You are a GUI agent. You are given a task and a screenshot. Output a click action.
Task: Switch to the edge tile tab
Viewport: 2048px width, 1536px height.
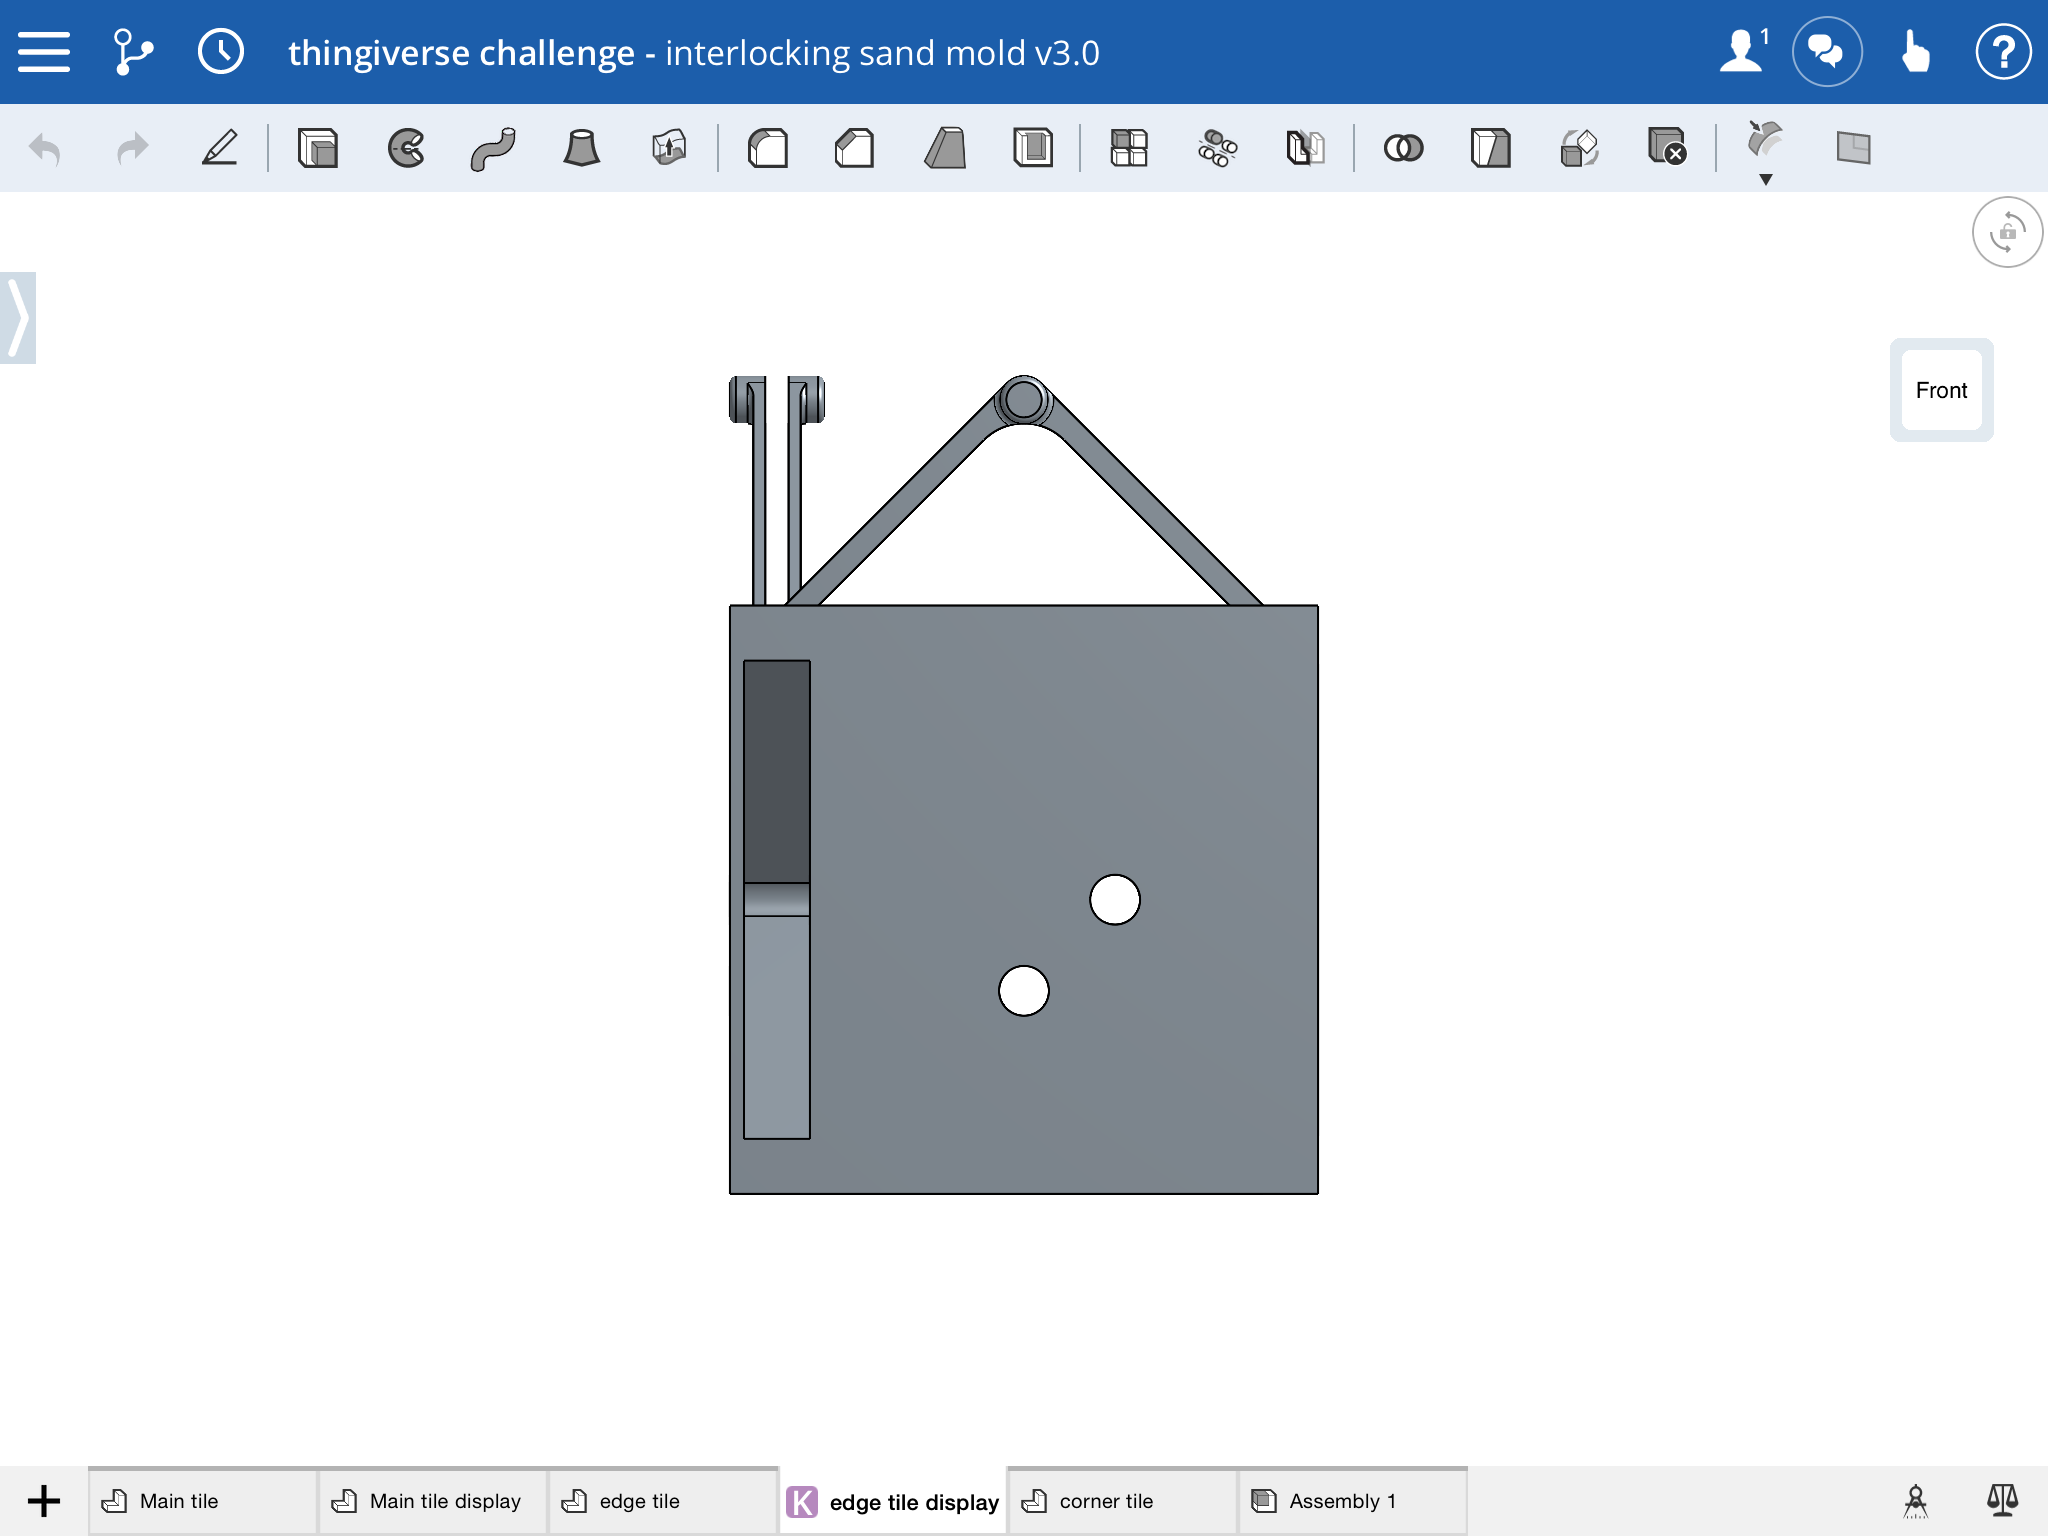[x=663, y=1501]
